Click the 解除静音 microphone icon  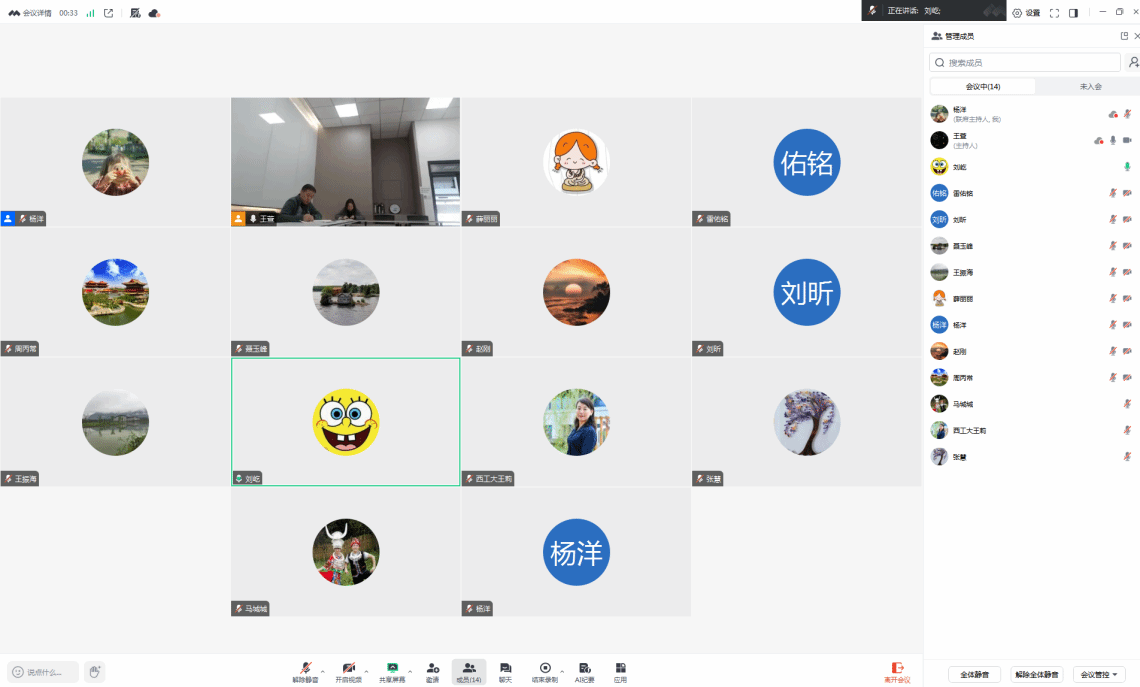(305, 668)
